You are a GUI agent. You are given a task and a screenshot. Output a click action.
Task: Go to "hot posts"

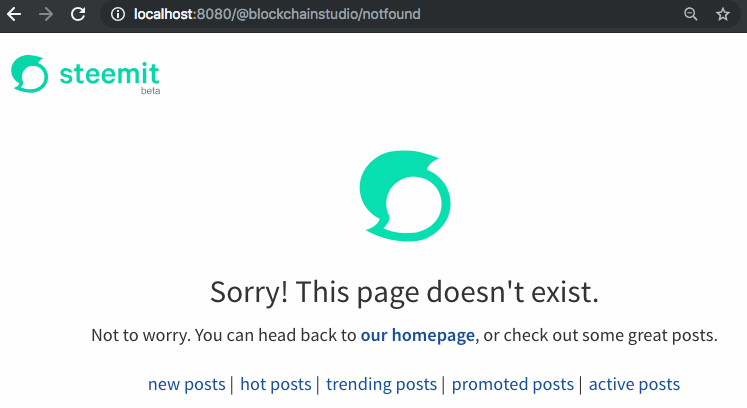click(275, 384)
